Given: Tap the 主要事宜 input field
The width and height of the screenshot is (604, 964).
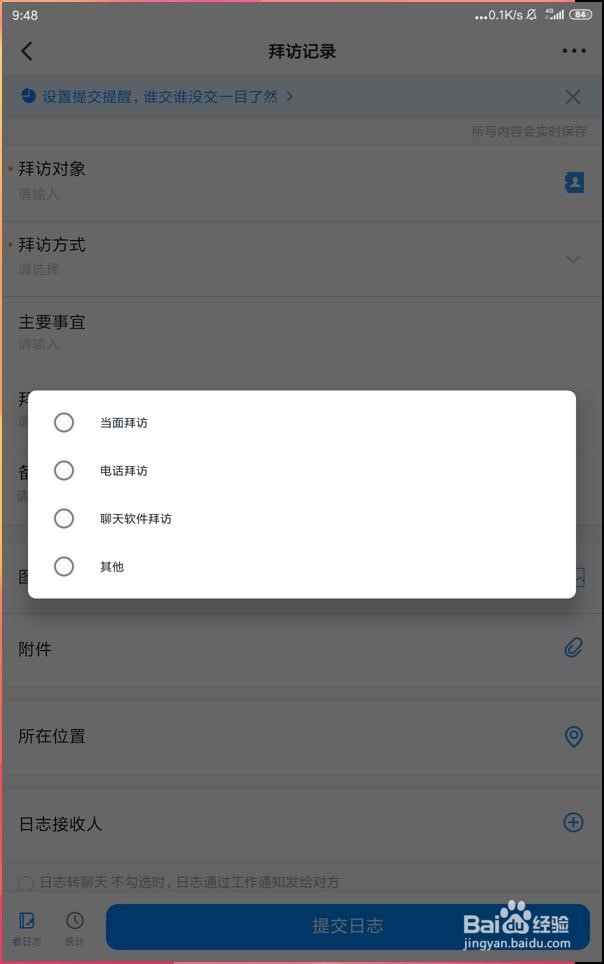Looking at the screenshot, I should click(280, 344).
